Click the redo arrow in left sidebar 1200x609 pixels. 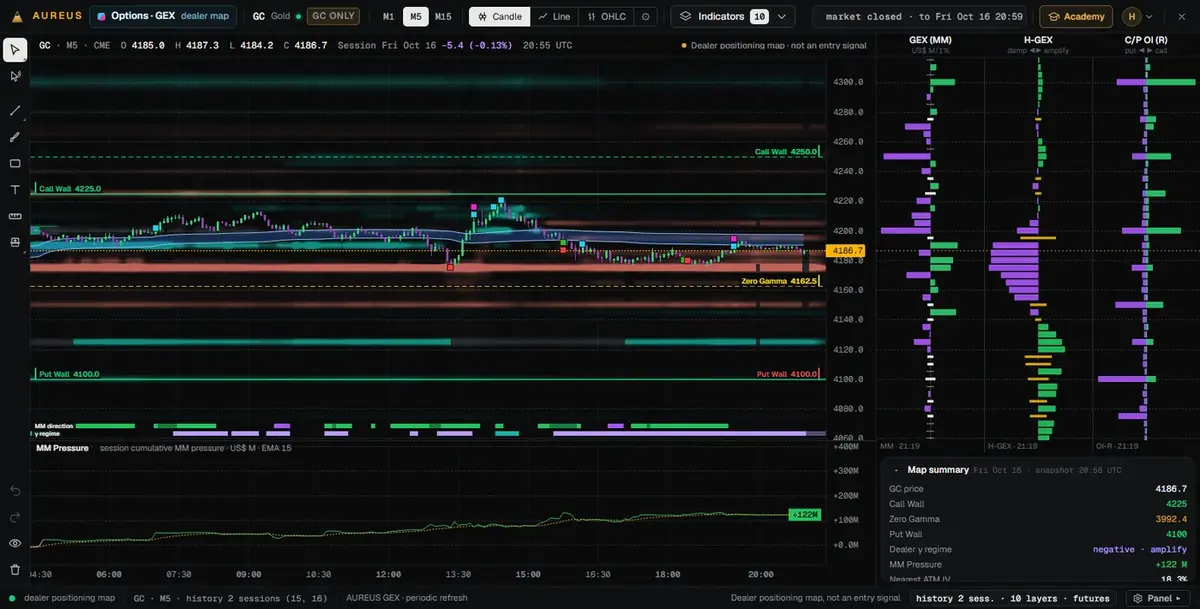pyautogui.click(x=15, y=517)
